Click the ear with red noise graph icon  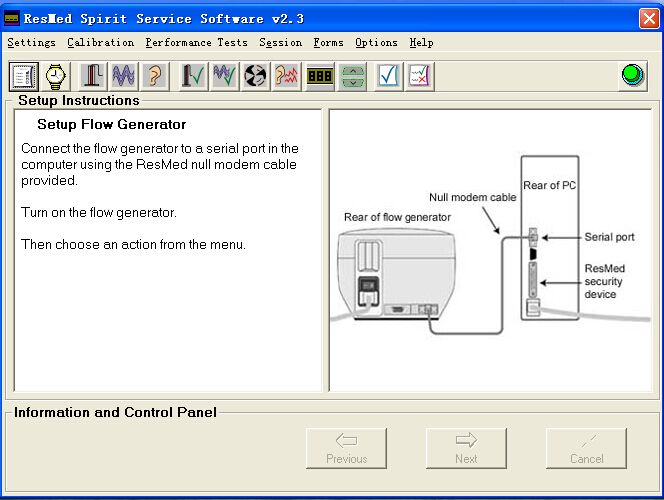tap(286, 77)
